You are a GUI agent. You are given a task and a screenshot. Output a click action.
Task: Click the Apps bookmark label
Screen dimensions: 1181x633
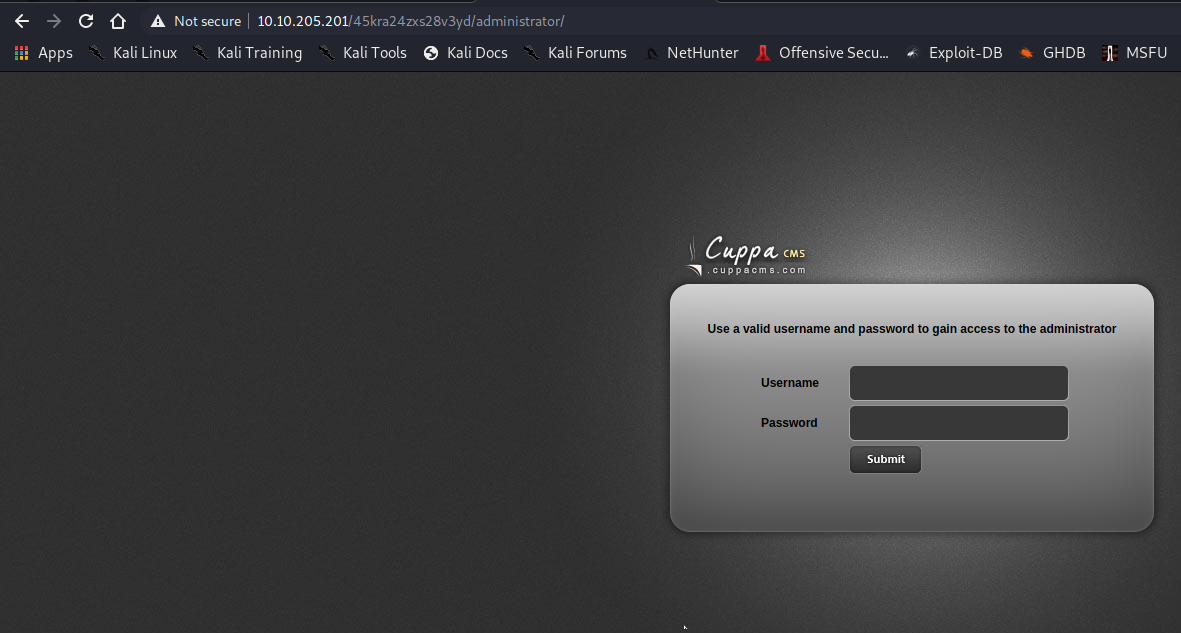coord(55,53)
